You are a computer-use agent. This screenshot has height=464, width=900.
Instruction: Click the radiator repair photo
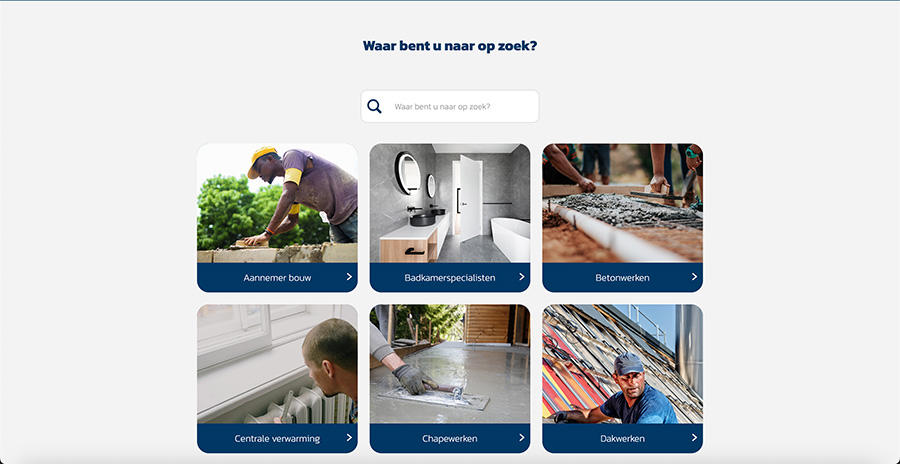[x=277, y=364]
